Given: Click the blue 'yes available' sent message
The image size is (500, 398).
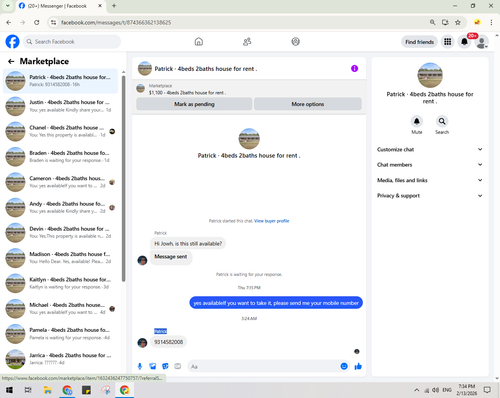Looking at the screenshot, I should [276, 303].
